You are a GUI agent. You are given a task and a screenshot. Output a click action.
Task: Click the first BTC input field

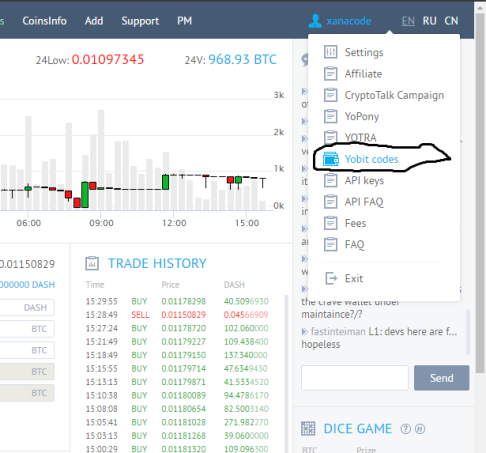click(27, 329)
